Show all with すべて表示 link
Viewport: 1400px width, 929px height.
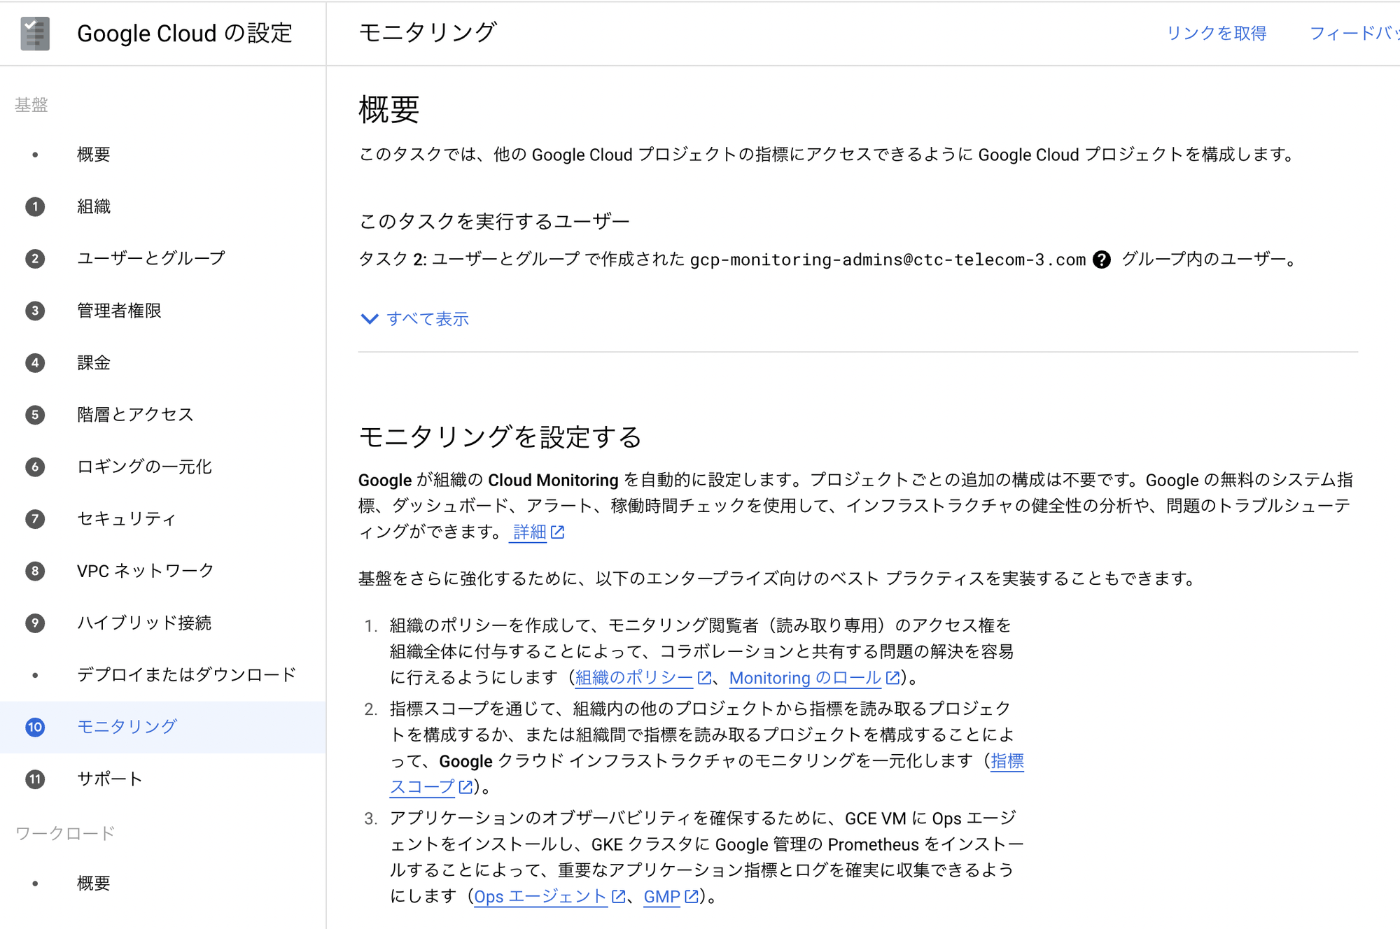point(427,319)
